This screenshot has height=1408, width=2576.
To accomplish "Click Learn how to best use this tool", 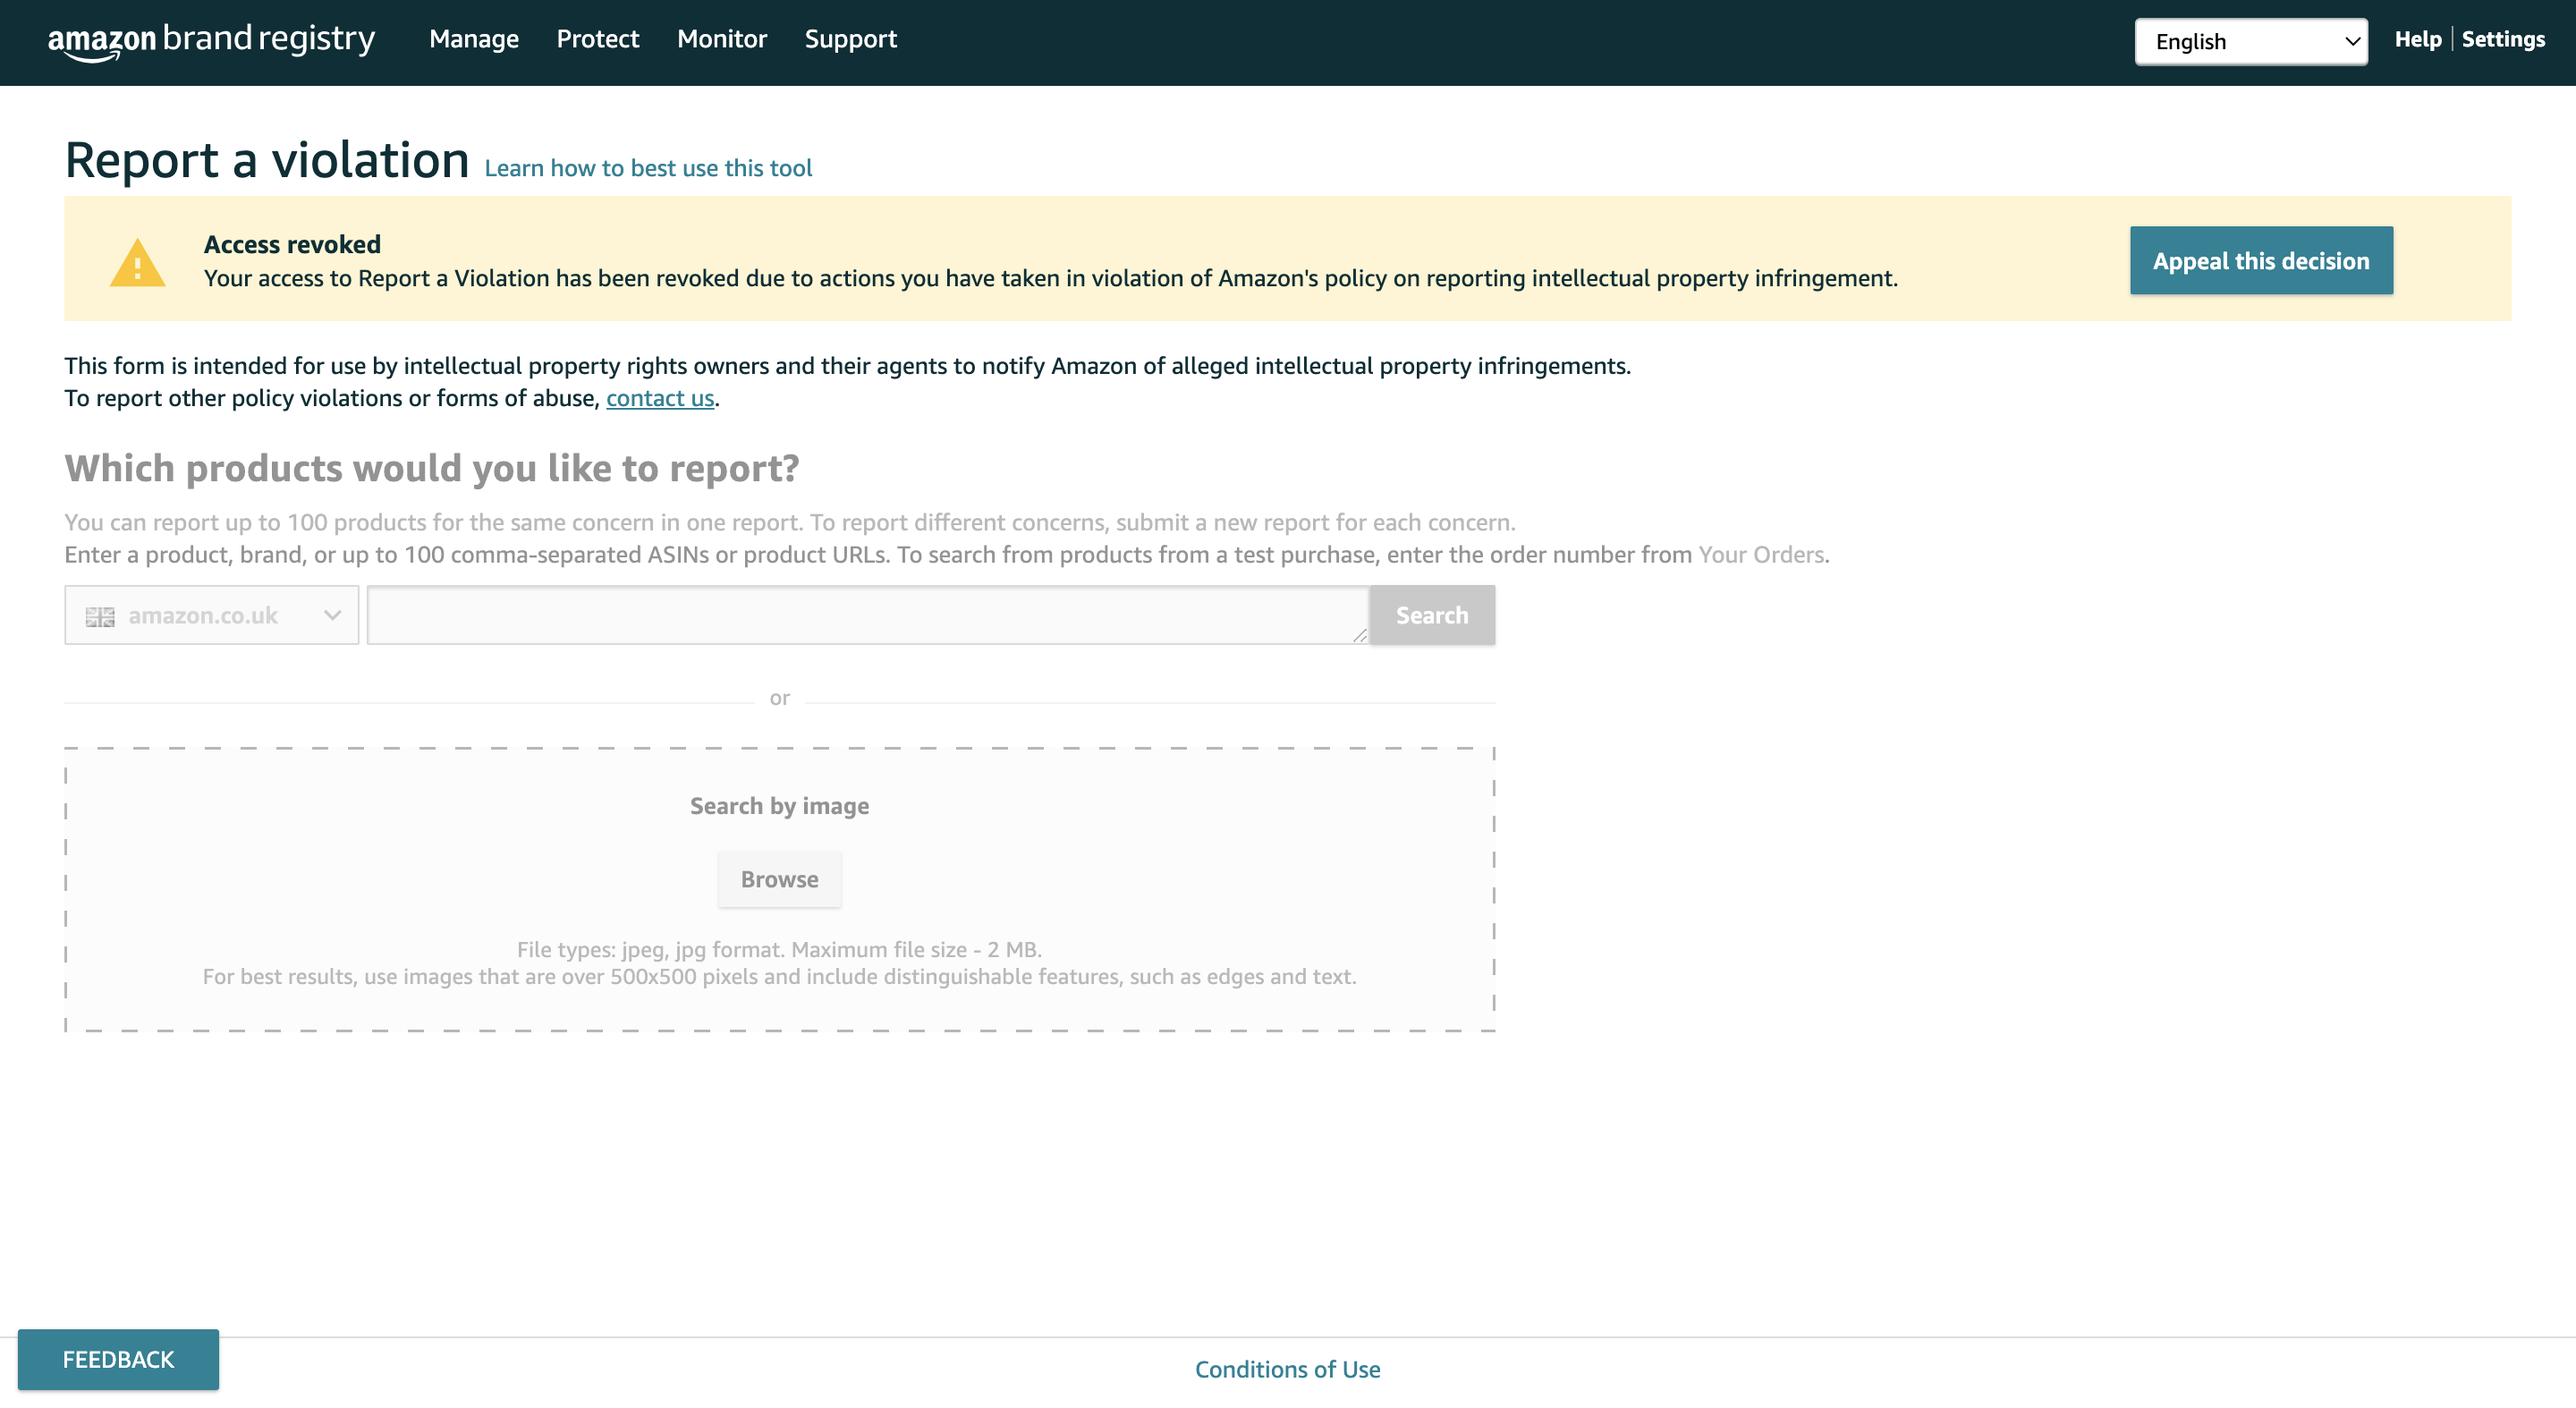I will click(x=648, y=168).
